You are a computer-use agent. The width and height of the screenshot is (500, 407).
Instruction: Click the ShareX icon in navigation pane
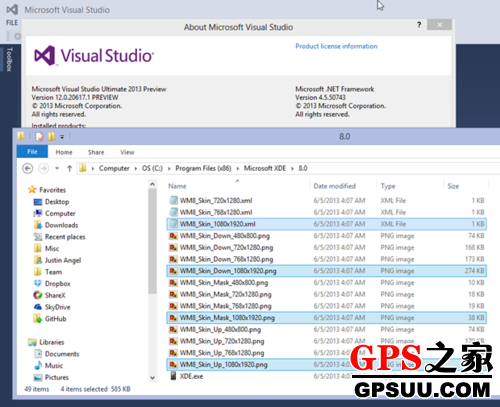coord(38,295)
